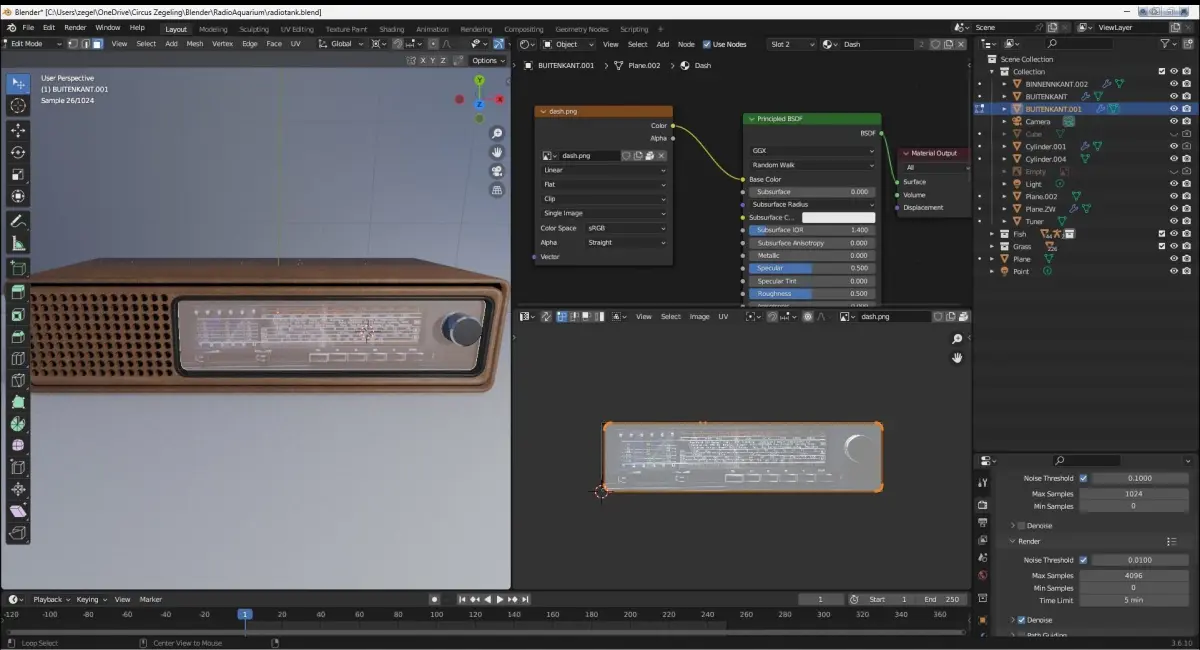Disable render for Tuner camera icon
This screenshot has width=1200, height=650.
pos(1186,221)
